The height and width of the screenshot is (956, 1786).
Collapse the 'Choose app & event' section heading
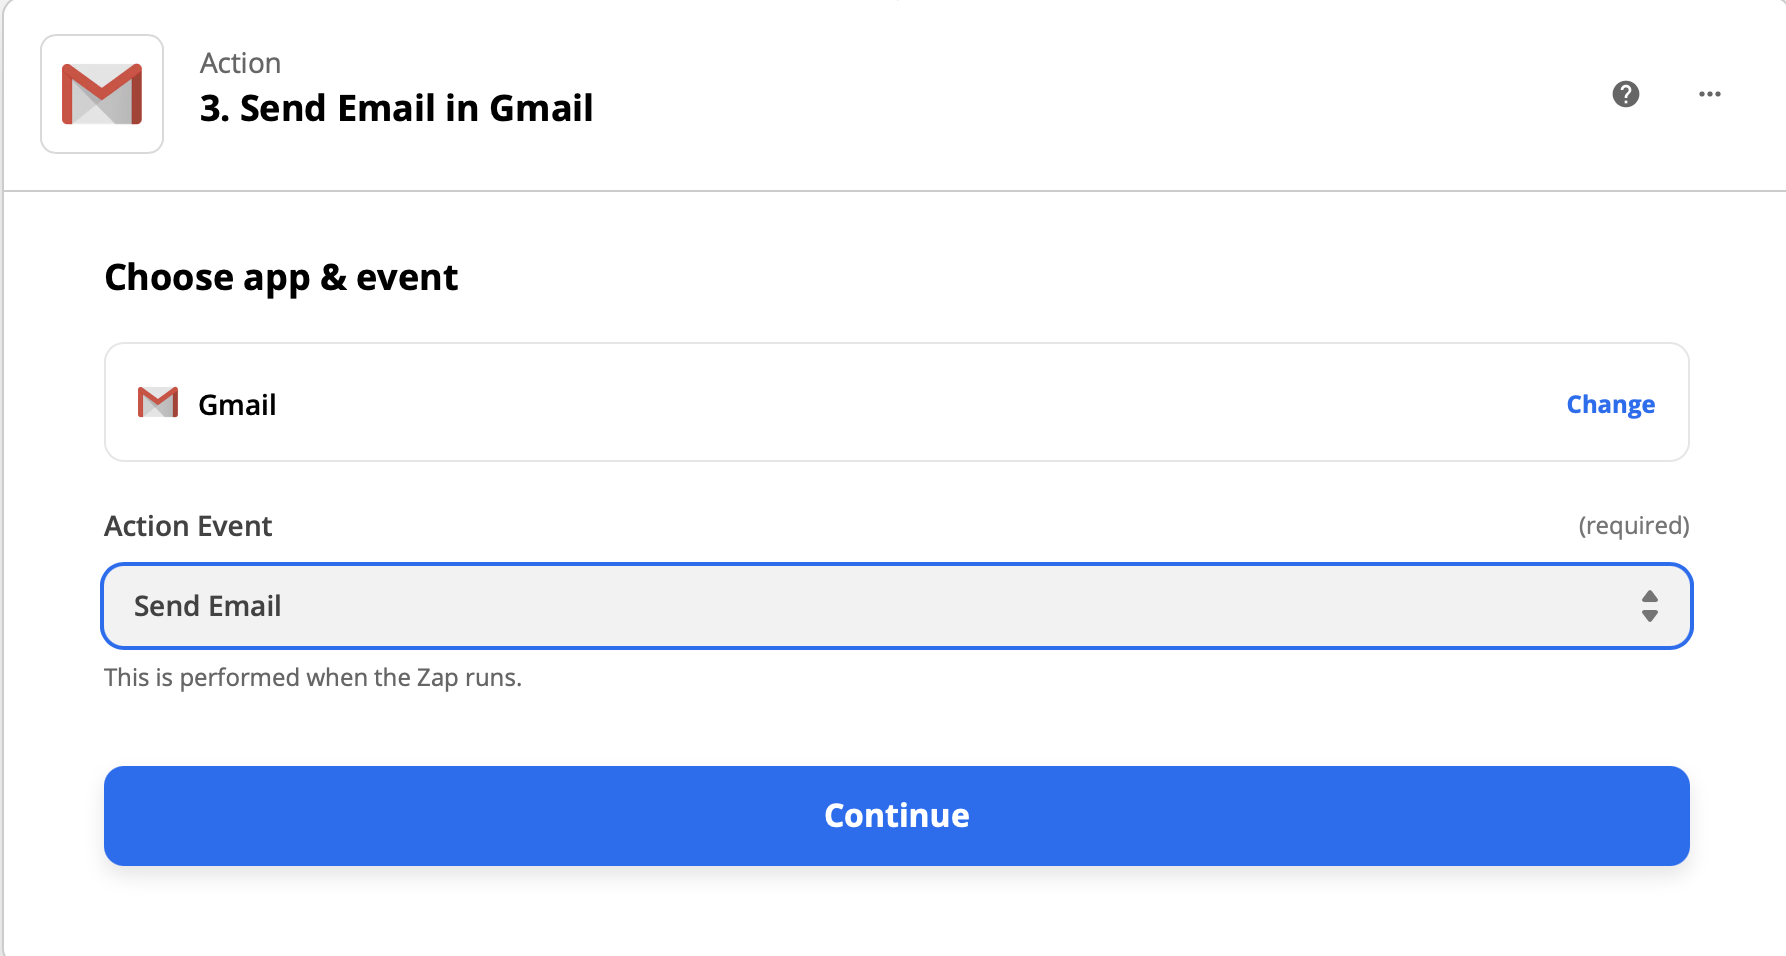(281, 277)
